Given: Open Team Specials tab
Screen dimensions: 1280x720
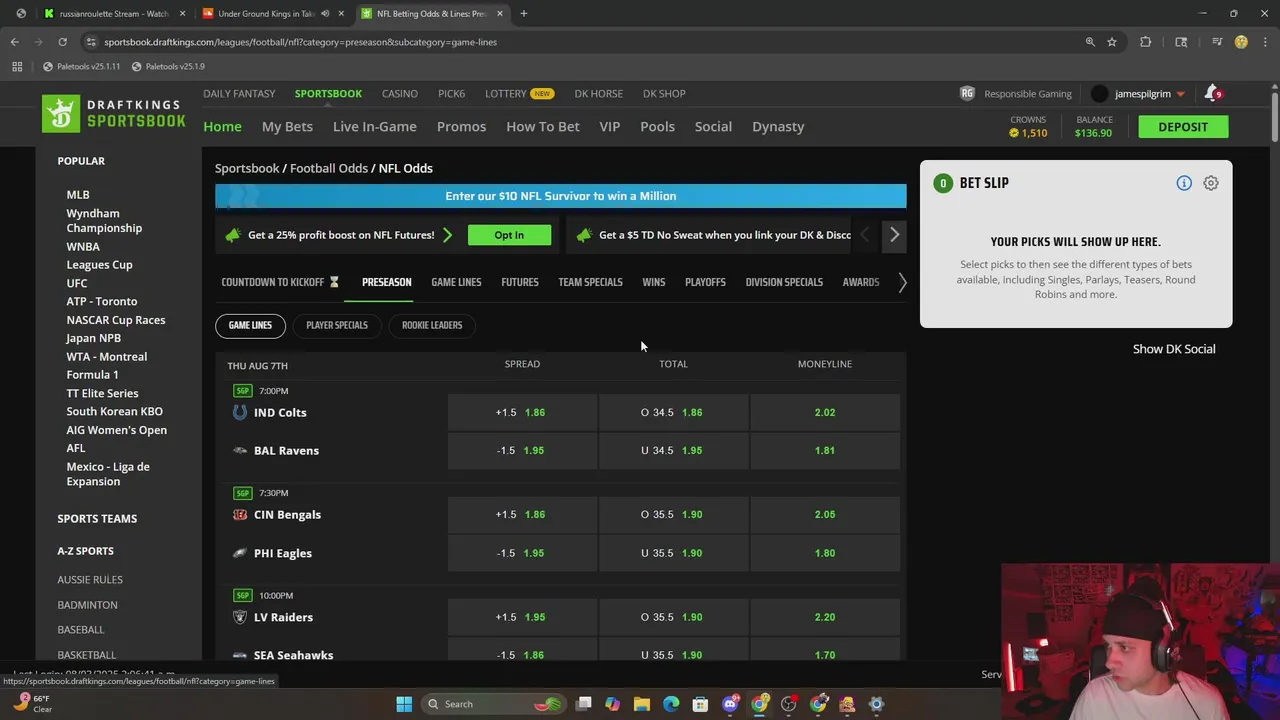Looking at the screenshot, I should [590, 282].
